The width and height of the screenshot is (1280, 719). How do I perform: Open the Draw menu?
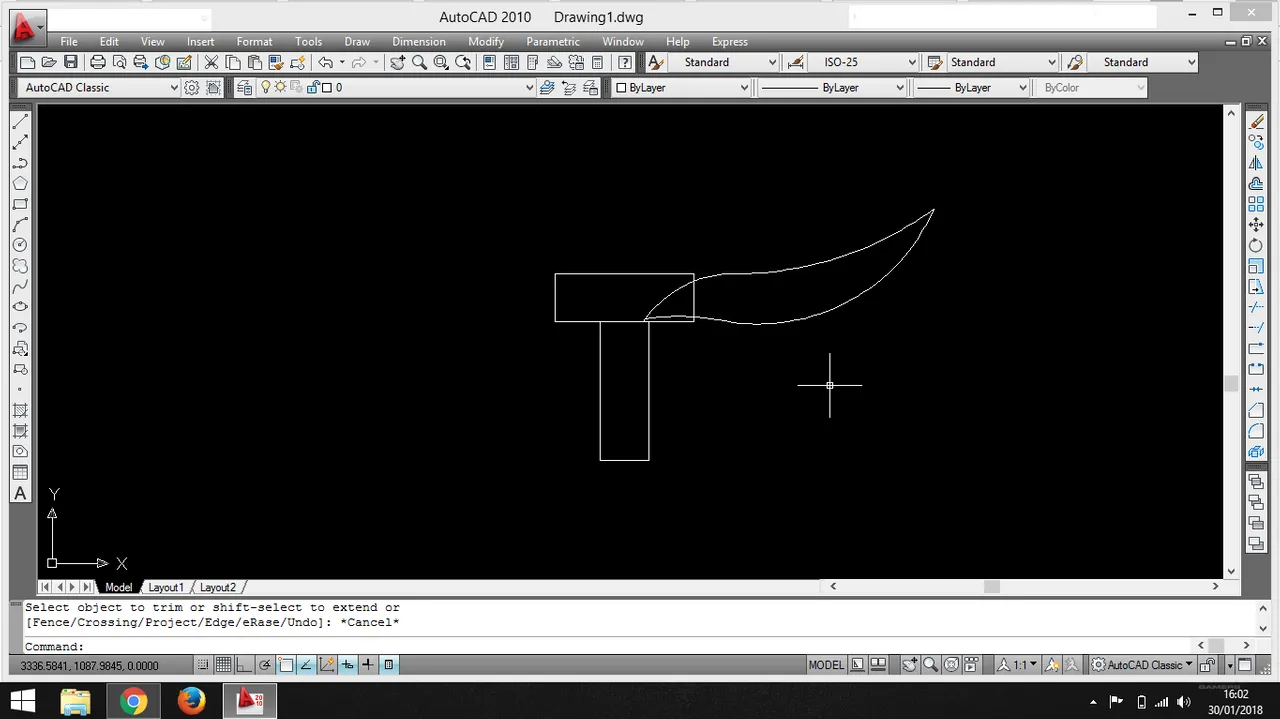click(357, 42)
